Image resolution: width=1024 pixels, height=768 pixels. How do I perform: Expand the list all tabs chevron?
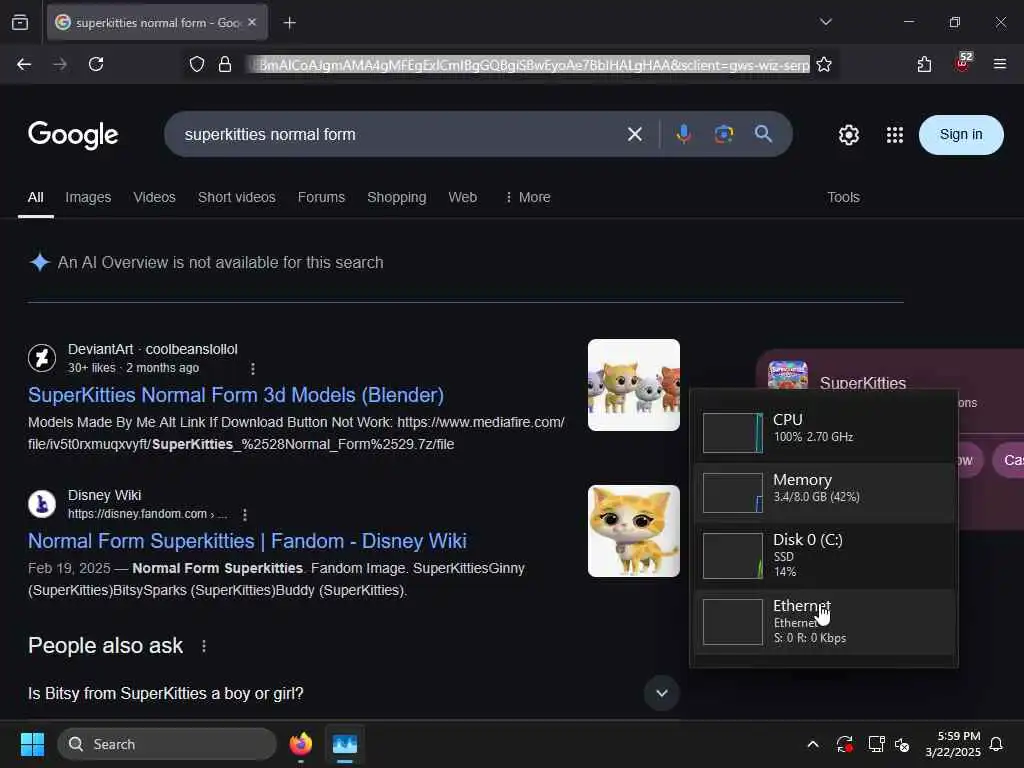point(825,22)
